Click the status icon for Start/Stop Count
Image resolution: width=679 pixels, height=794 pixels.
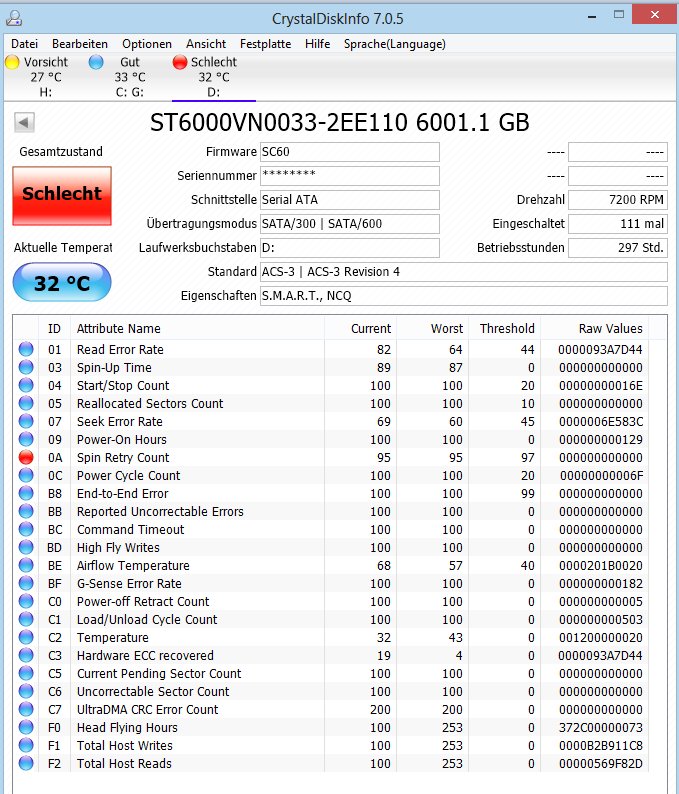(x=26, y=385)
